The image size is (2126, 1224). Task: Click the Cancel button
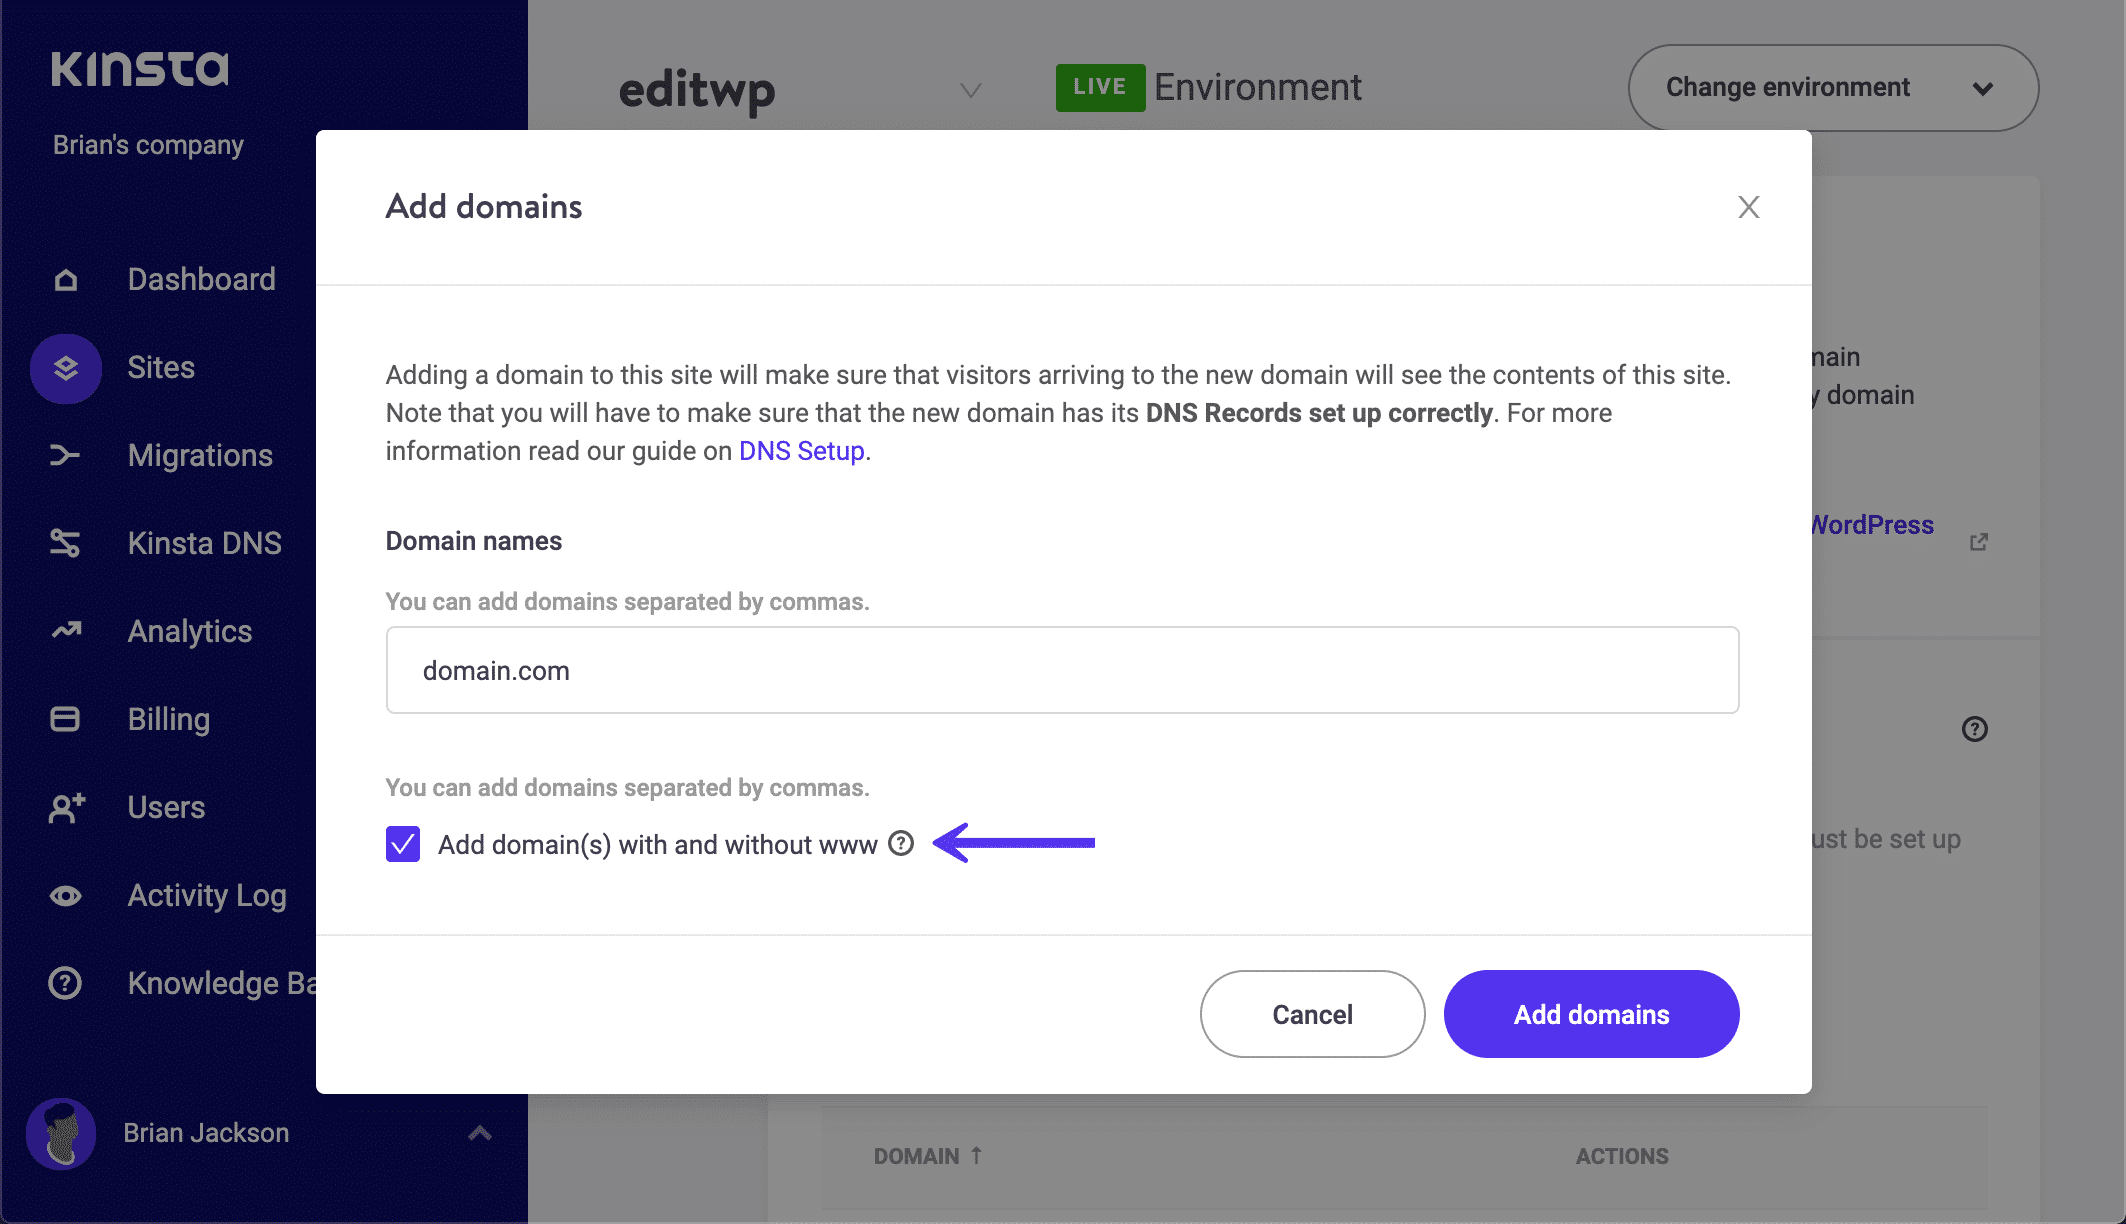click(x=1311, y=1014)
